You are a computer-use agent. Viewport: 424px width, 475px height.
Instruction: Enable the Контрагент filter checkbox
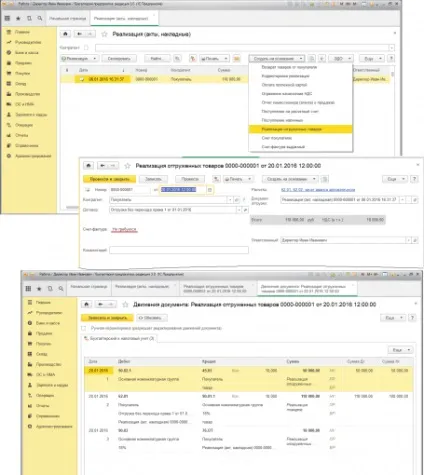(86, 48)
